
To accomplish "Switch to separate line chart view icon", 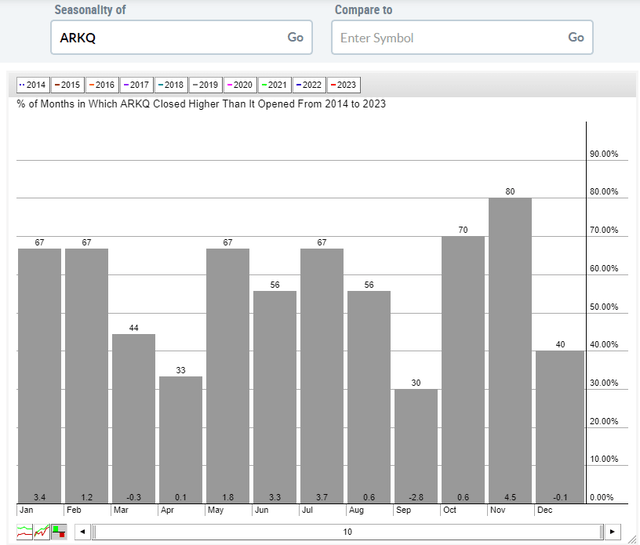I will (24, 532).
